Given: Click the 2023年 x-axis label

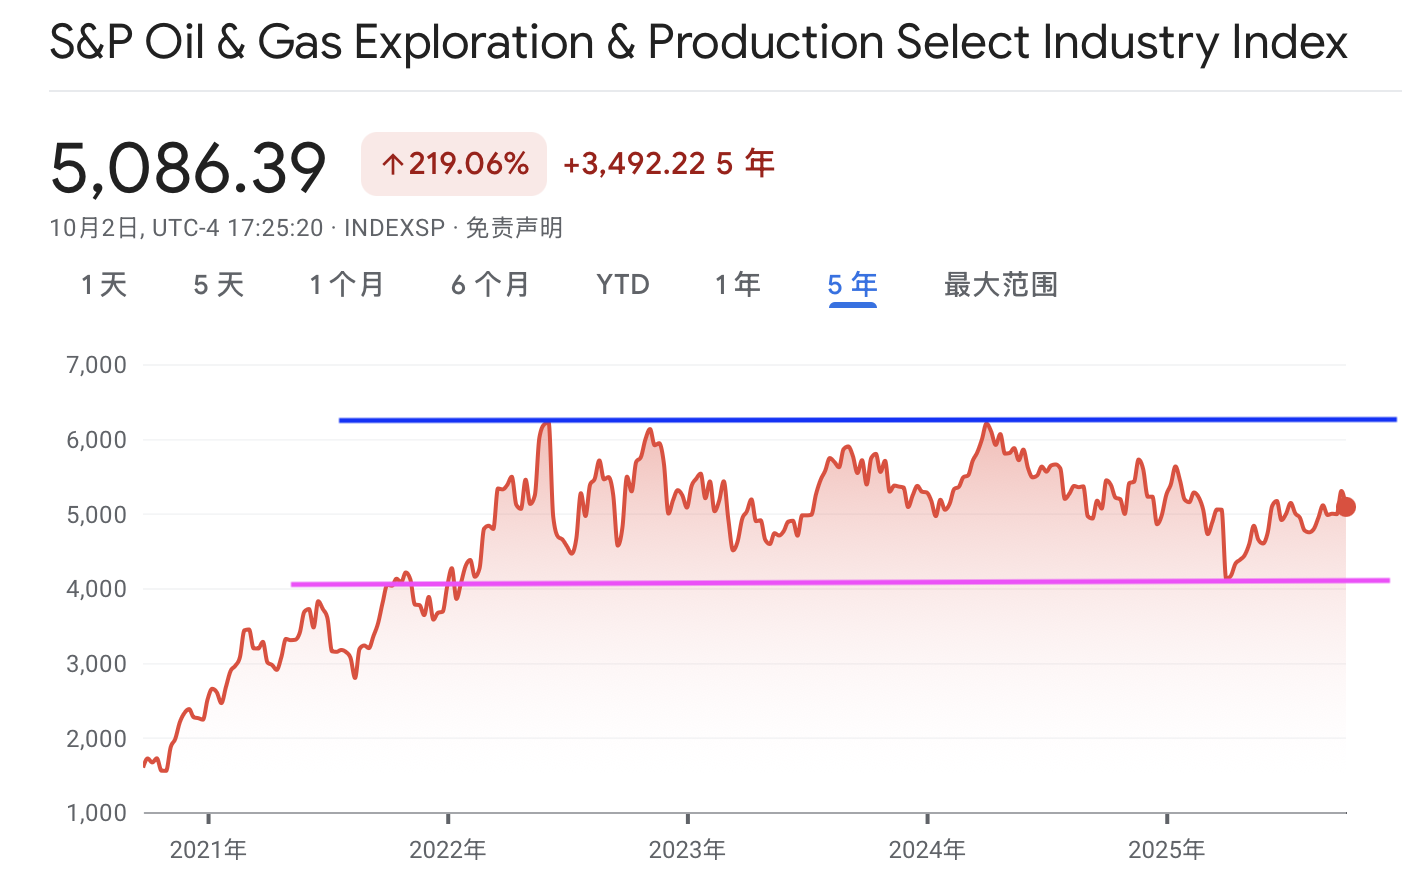Looking at the screenshot, I should coord(687,850).
